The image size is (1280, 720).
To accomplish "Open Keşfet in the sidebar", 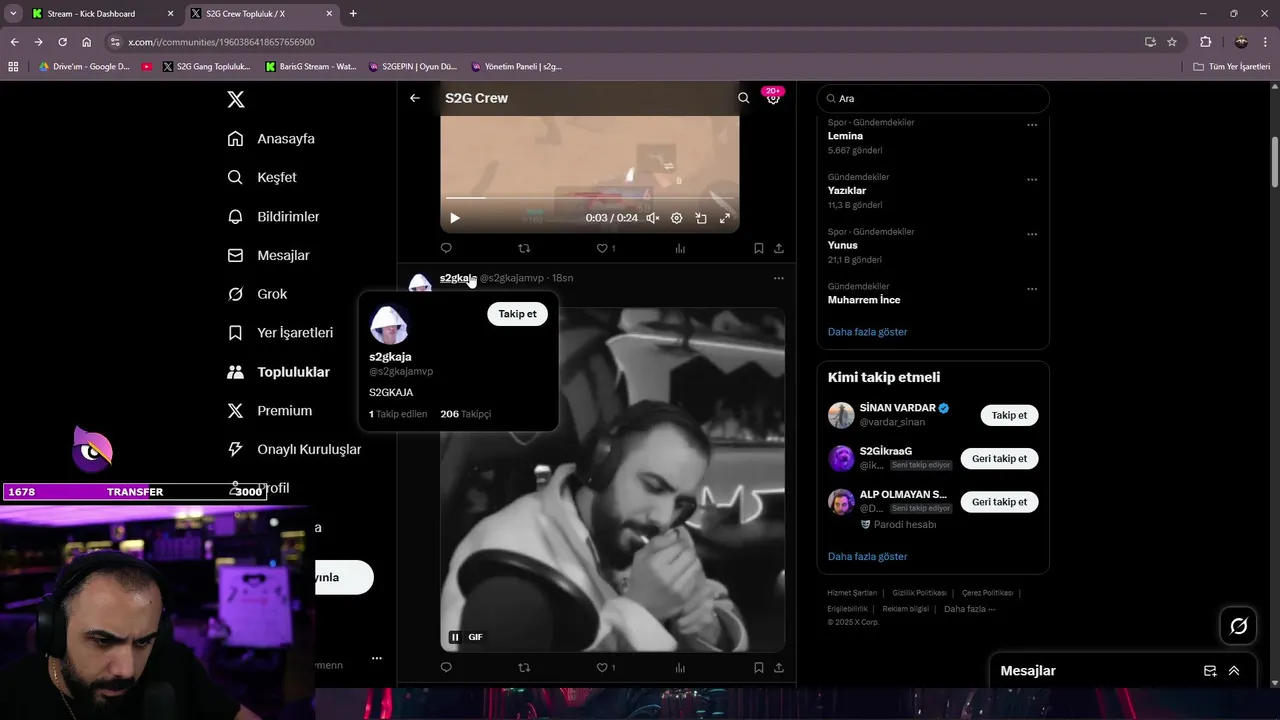I will coord(262,177).
